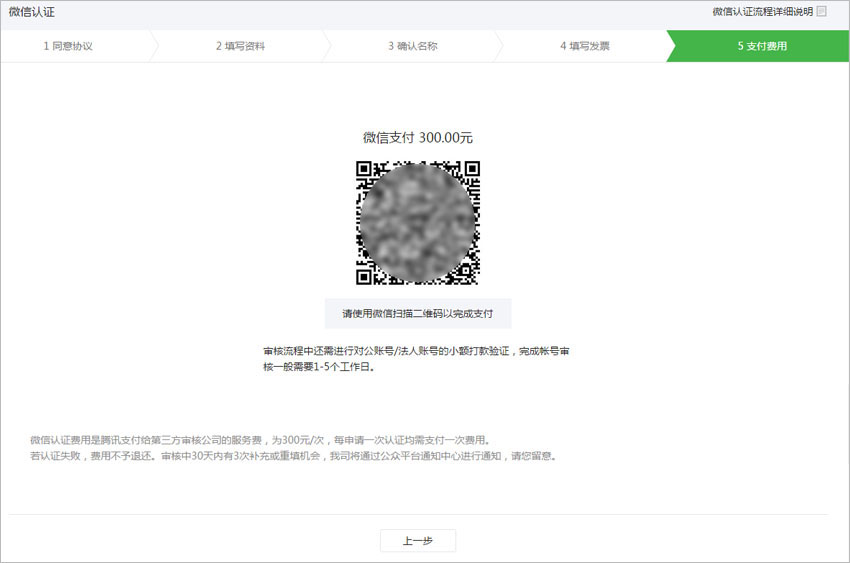Click the note starting 若认证失败，费用不予退还
Image resolution: width=850 pixels, height=563 pixels.
click(x=293, y=456)
